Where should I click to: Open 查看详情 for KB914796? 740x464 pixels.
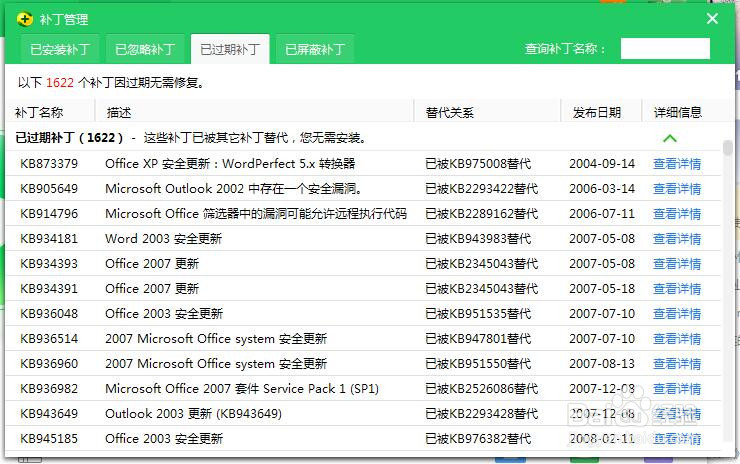(x=677, y=214)
